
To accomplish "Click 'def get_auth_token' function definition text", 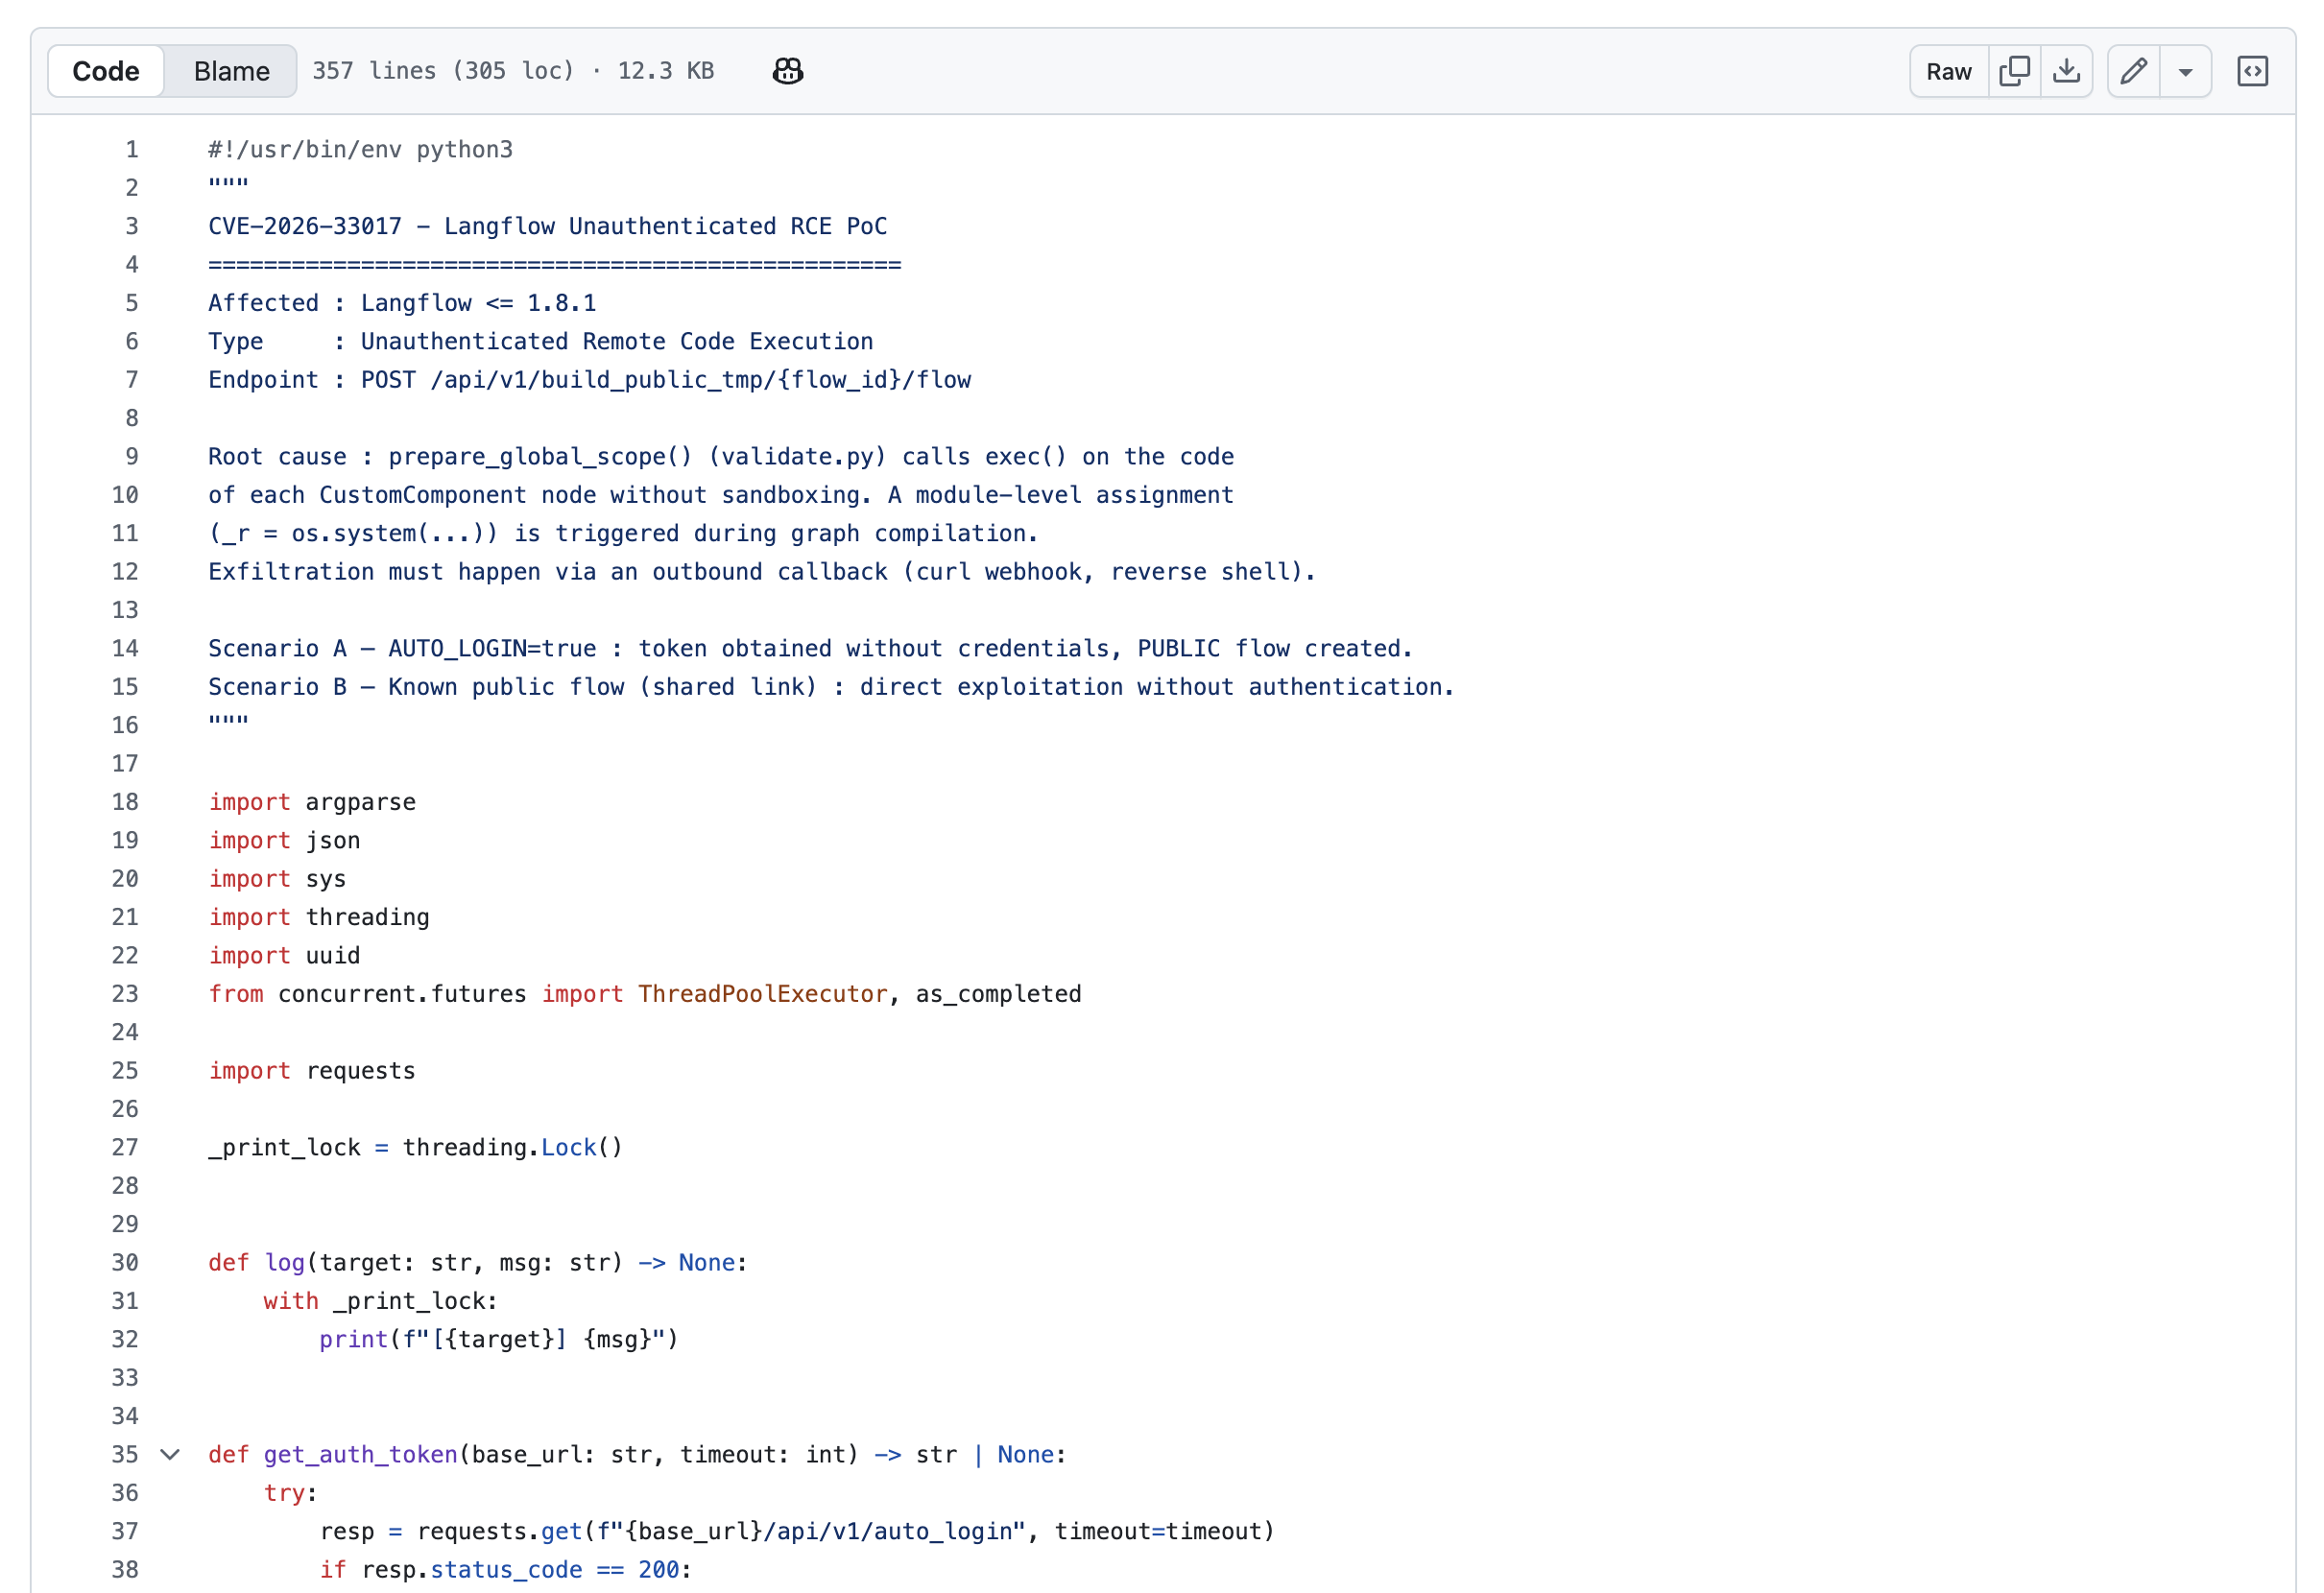I will pyautogui.click(x=637, y=1454).
